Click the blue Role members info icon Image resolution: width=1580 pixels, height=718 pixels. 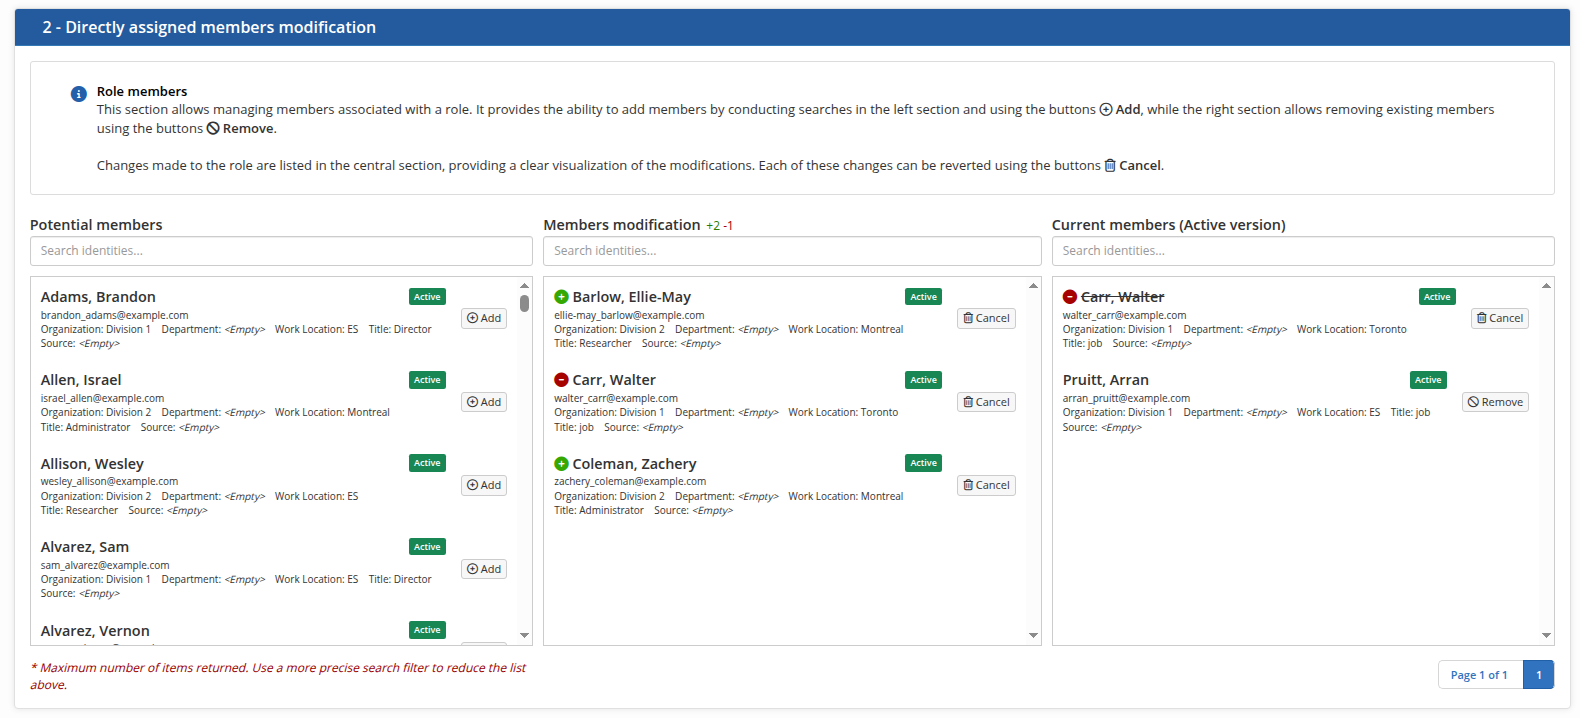click(x=79, y=94)
